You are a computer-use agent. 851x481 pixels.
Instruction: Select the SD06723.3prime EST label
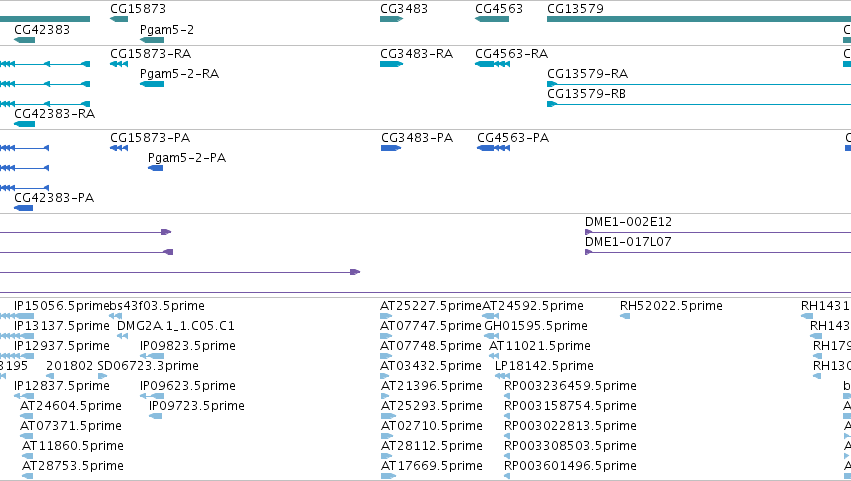coord(148,365)
